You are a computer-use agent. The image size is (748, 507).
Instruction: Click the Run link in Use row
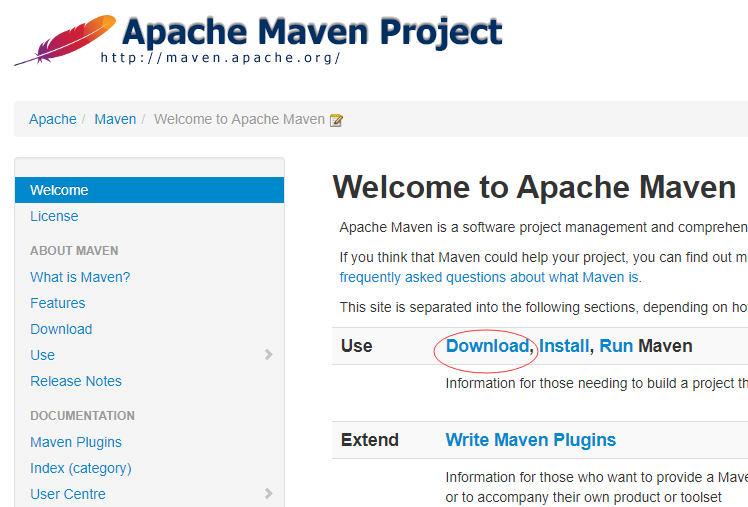click(x=616, y=346)
